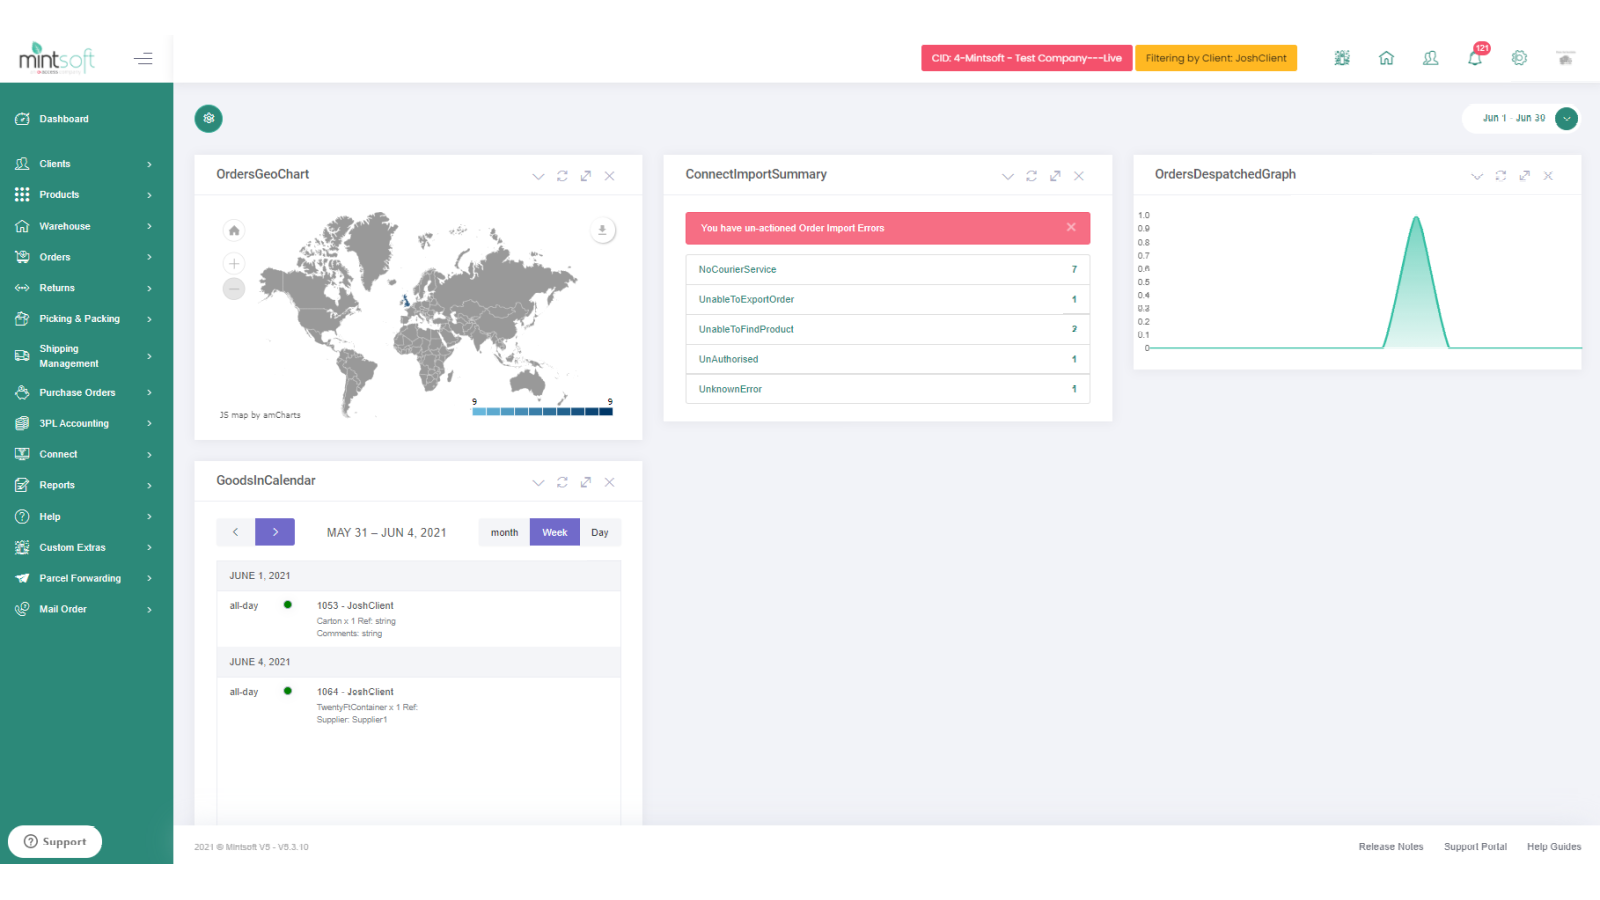Click the dashboard settings gear button
The height and width of the screenshot is (900, 1600).
tap(208, 118)
